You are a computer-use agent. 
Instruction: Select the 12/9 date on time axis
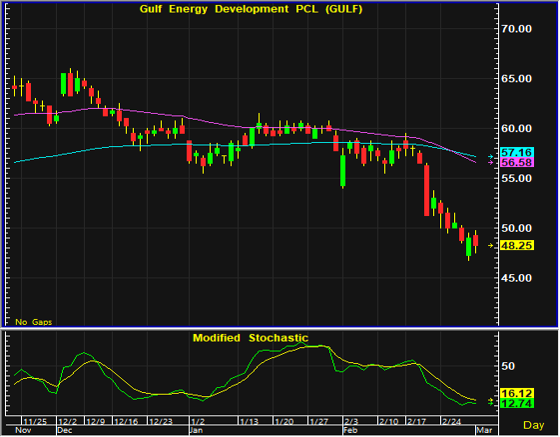(x=95, y=422)
